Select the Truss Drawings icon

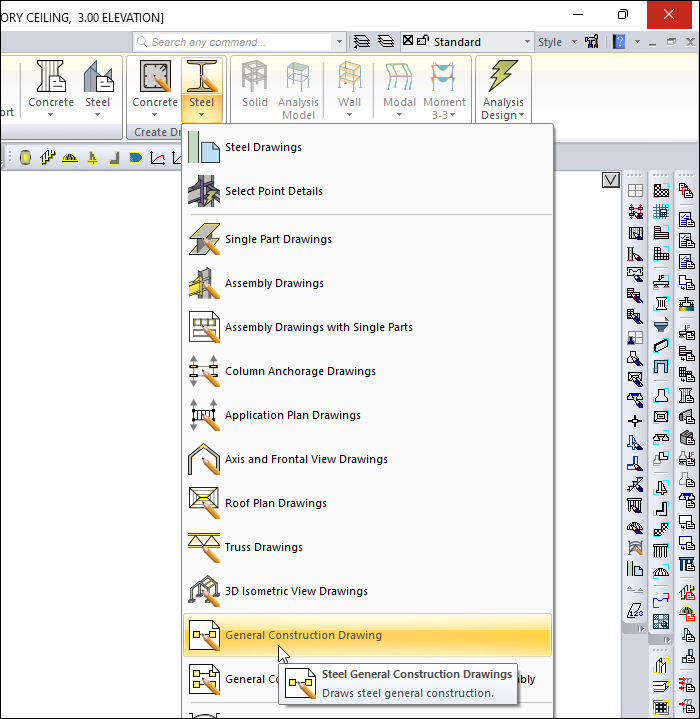tap(204, 548)
